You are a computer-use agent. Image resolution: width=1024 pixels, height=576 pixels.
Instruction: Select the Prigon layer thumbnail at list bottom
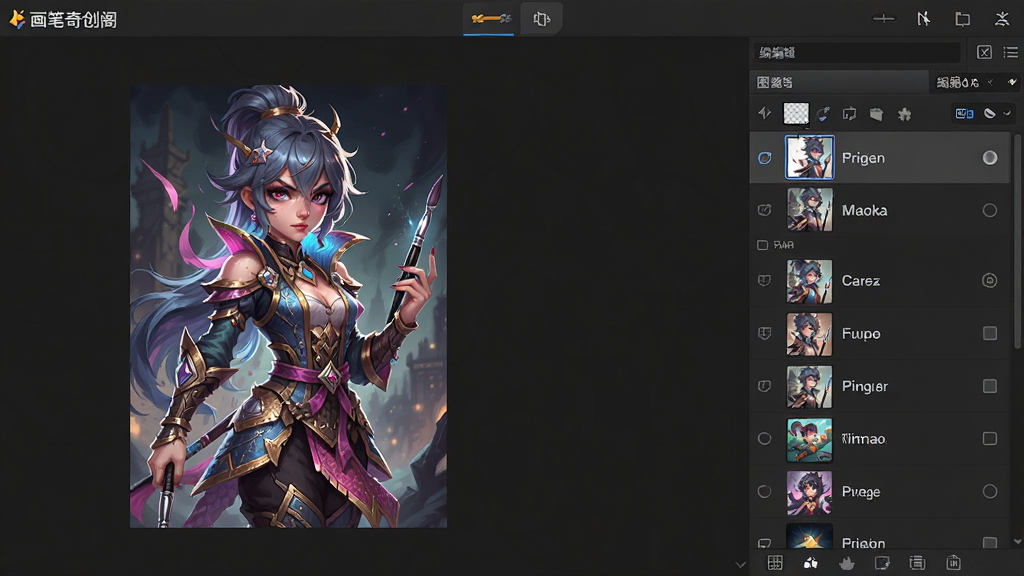point(810,536)
